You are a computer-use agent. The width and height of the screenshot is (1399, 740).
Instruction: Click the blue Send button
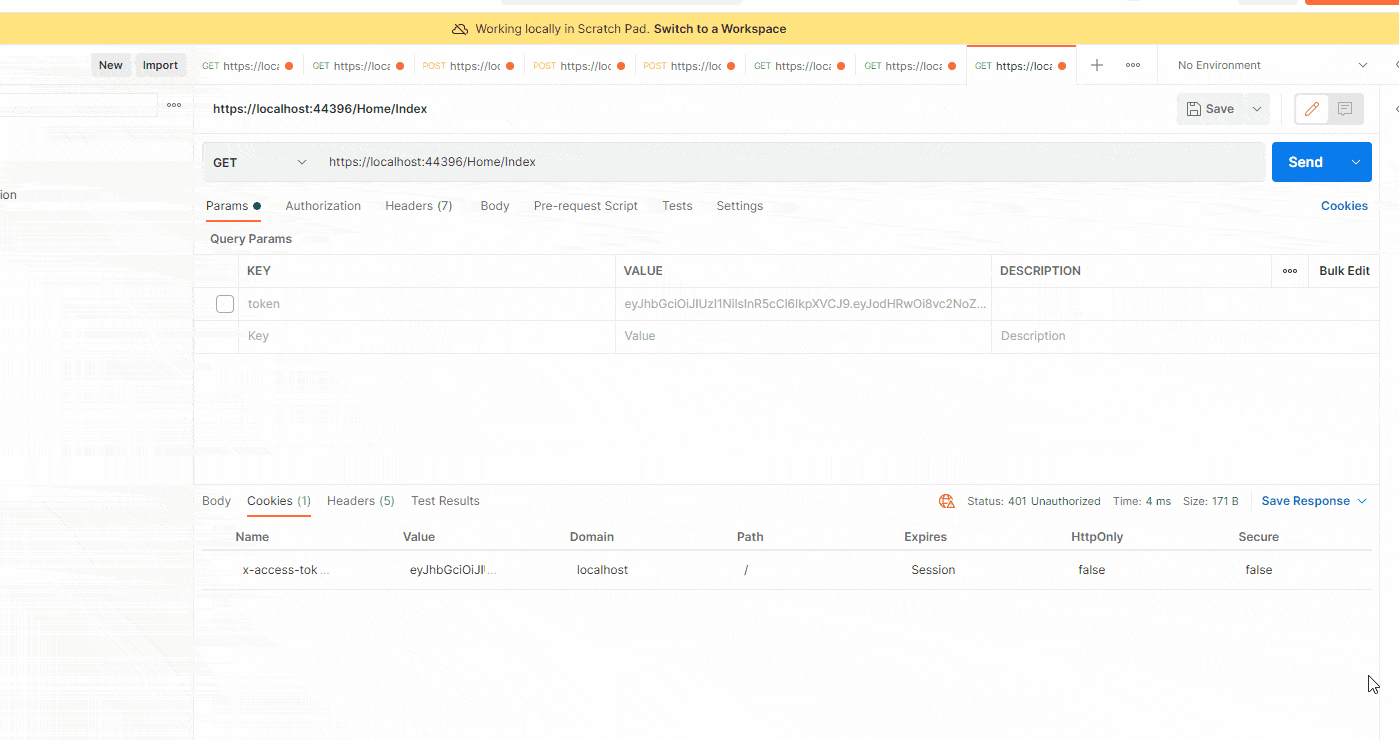(1306, 162)
